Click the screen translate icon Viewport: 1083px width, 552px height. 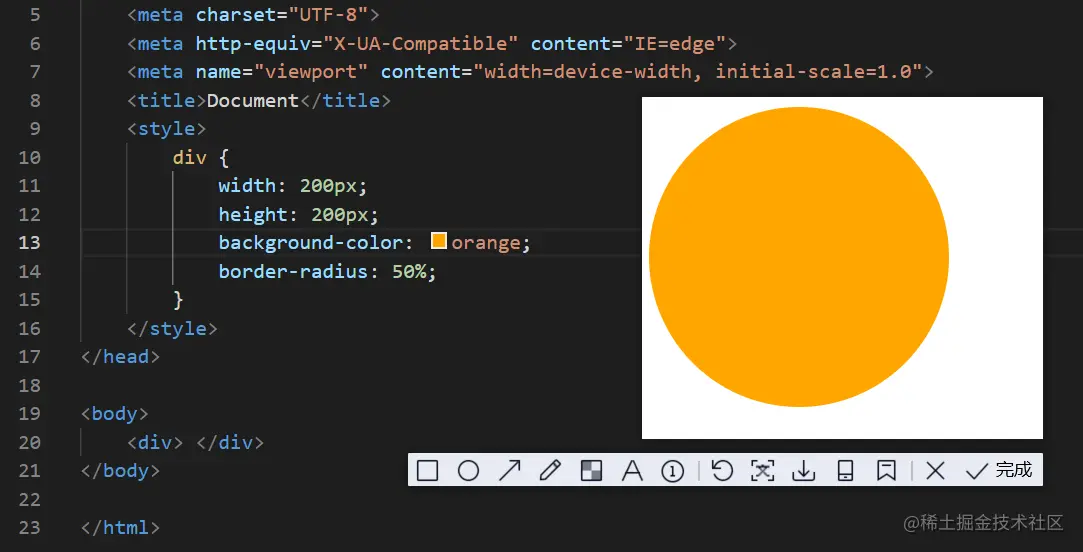[763, 470]
